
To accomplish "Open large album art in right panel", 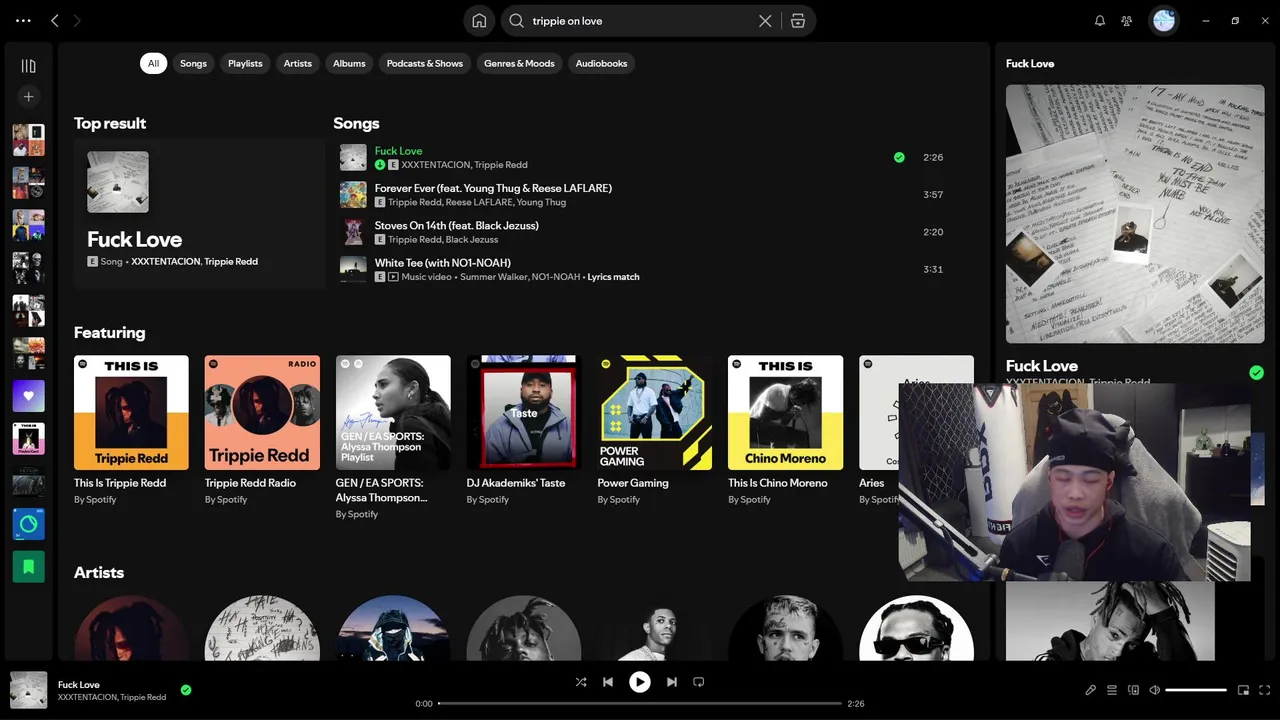I will (1135, 214).
